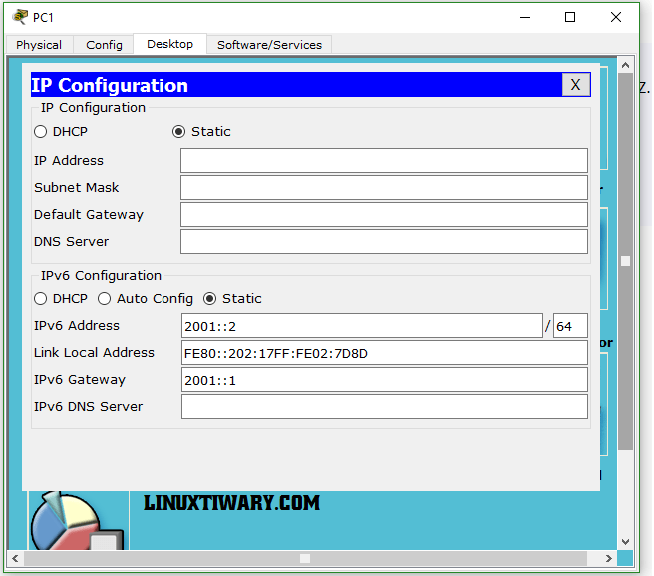
Task: Click the horizontal scrollbar right arrow
Action: [x=609, y=558]
